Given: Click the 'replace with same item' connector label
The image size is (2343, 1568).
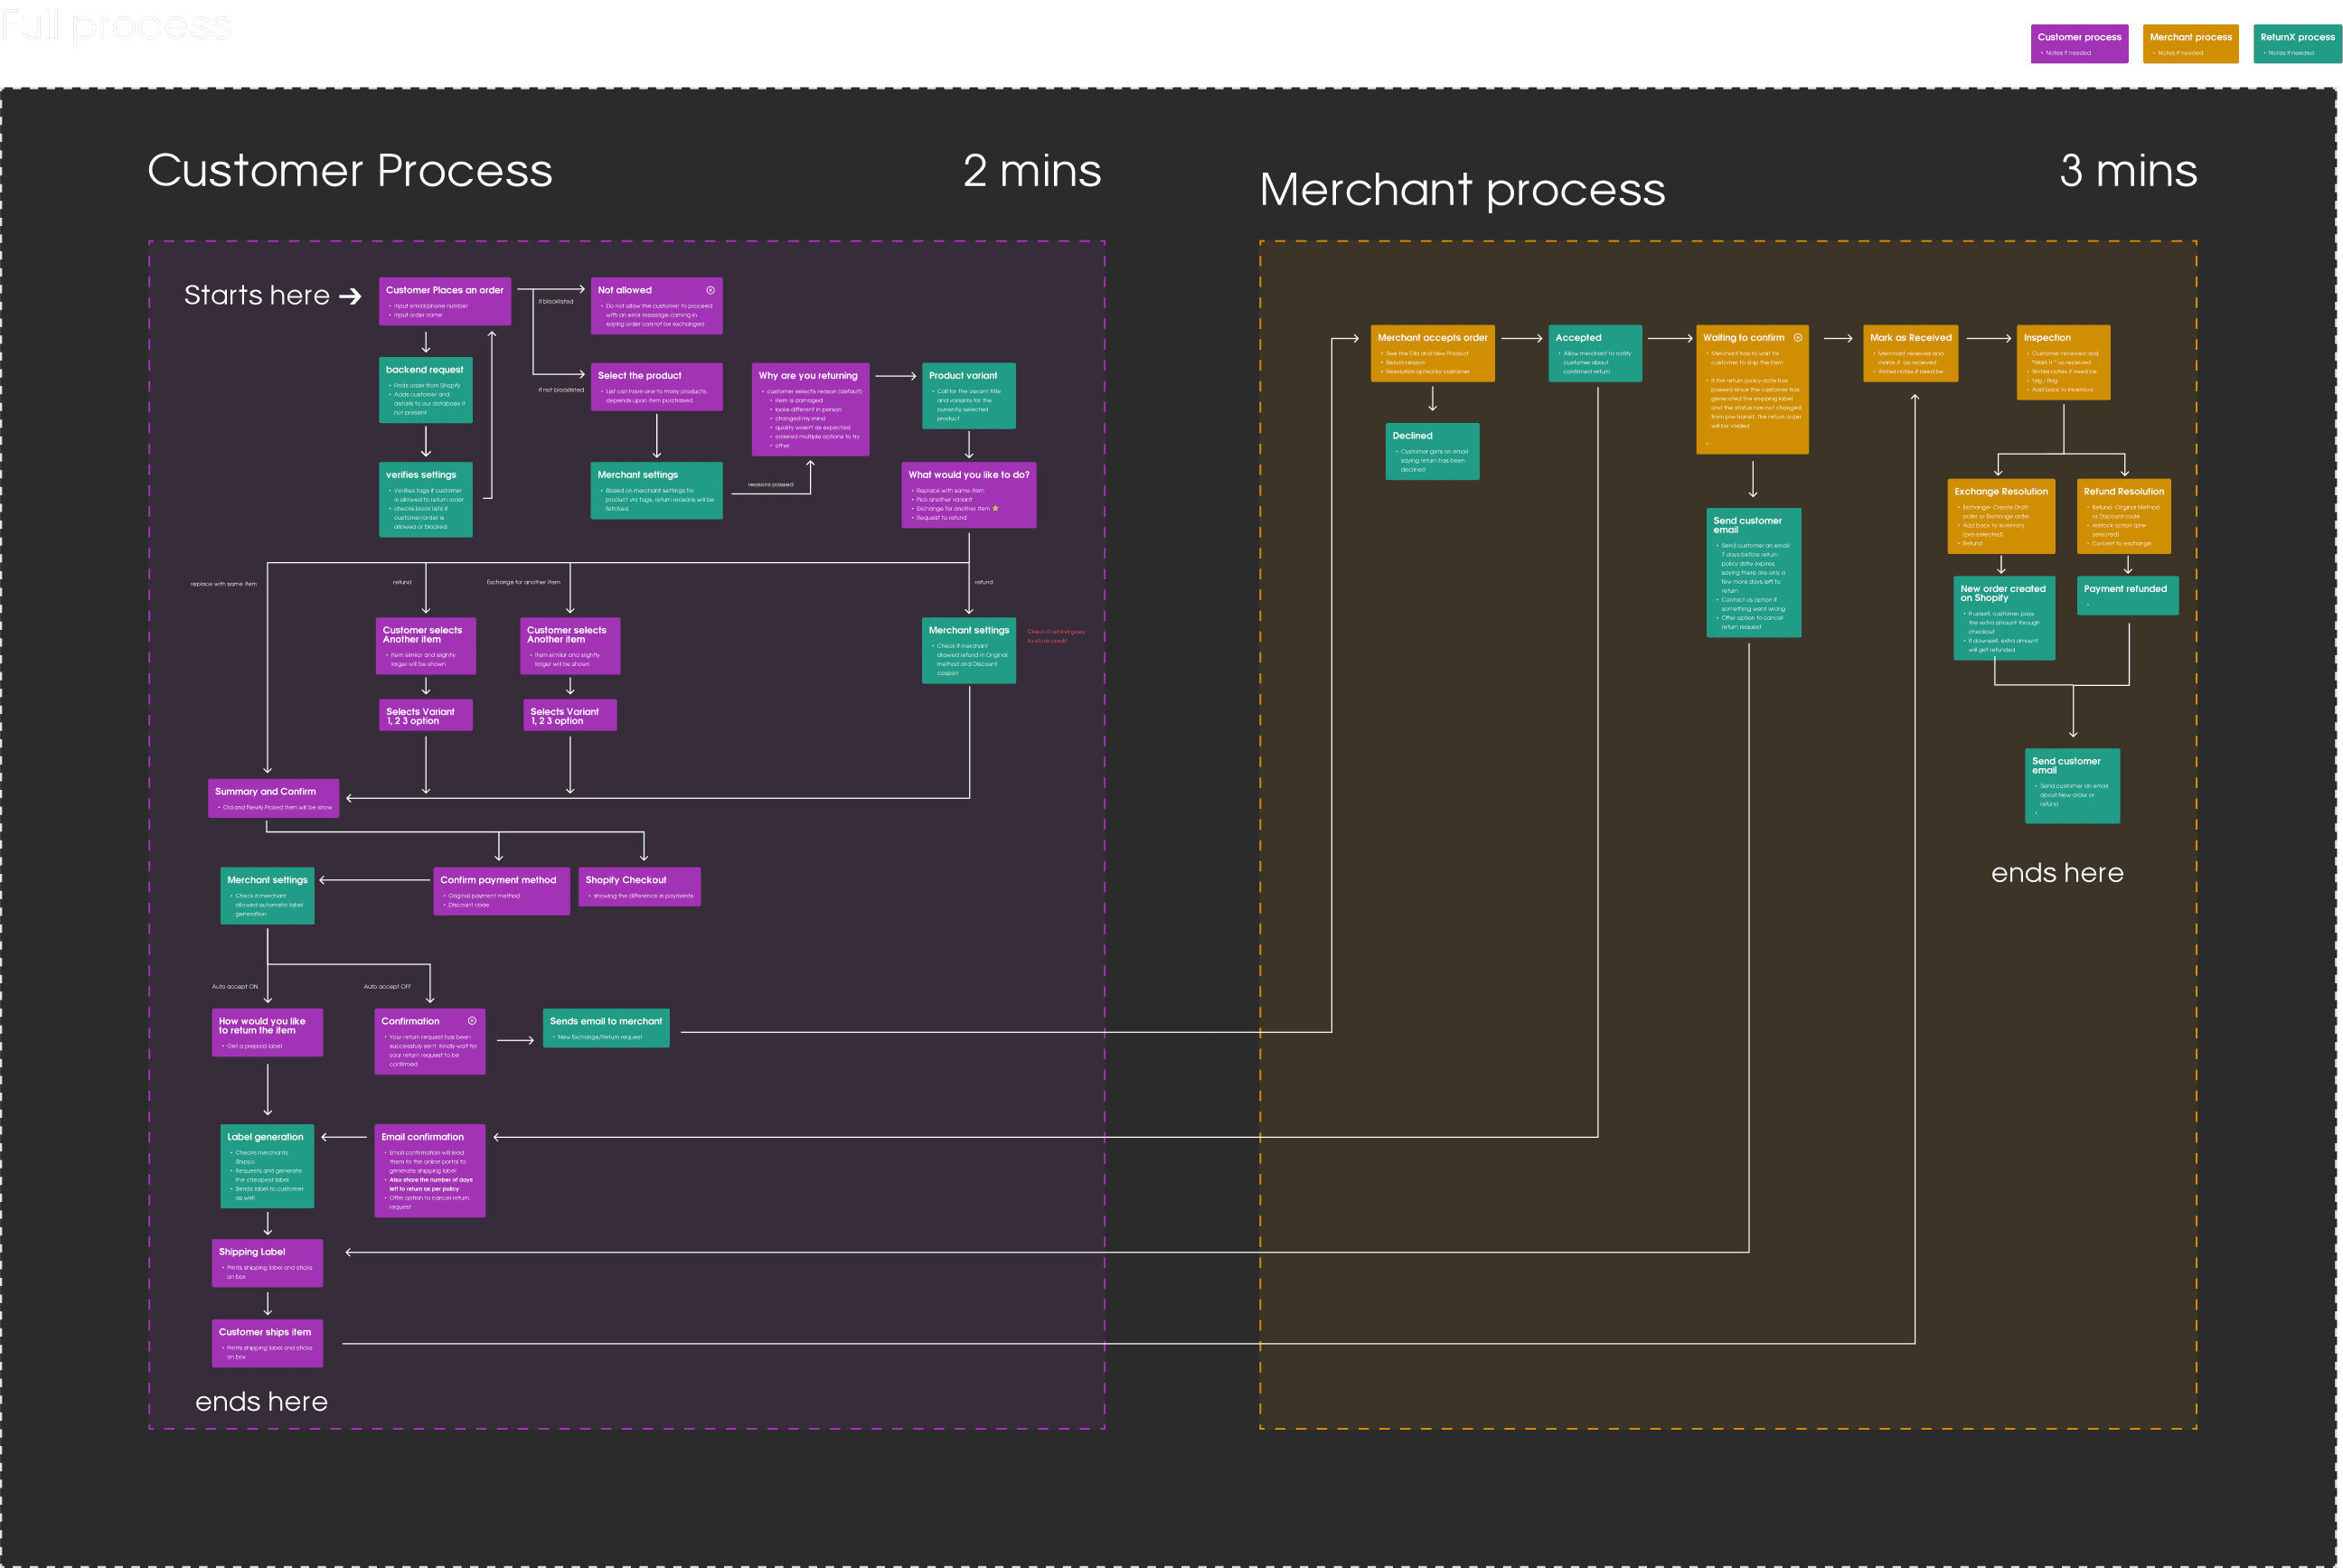Looking at the screenshot, I should pyautogui.click(x=223, y=584).
